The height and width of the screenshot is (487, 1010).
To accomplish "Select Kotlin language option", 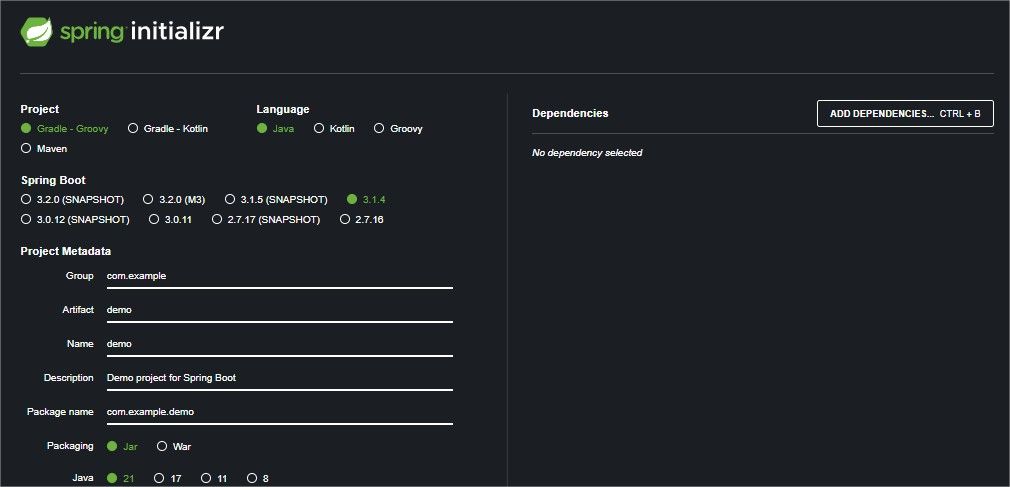I will 334,128.
